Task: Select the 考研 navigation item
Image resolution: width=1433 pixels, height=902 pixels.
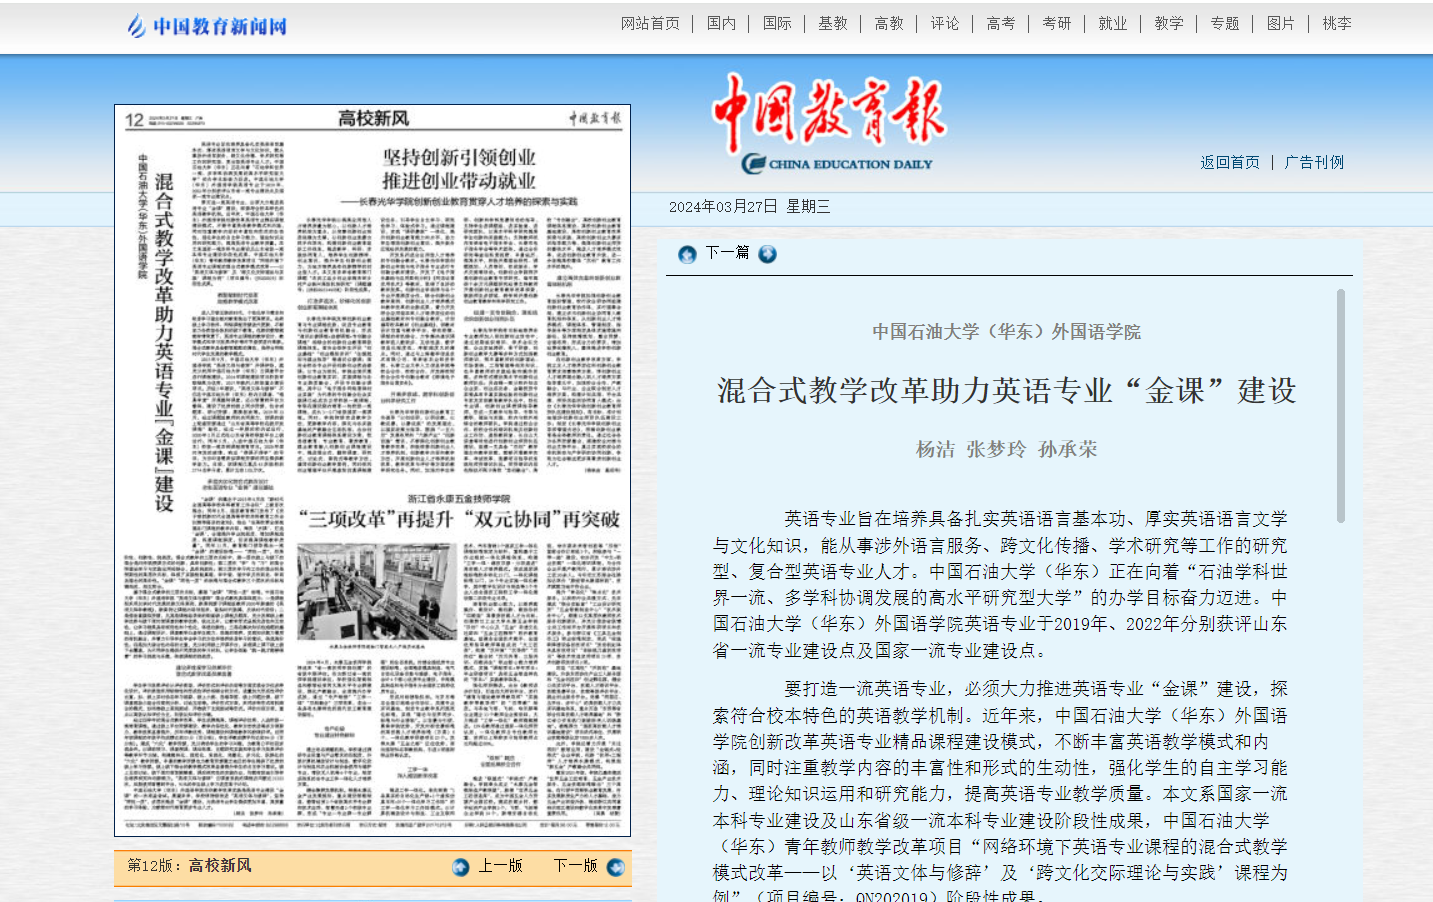Action: [x=1056, y=23]
